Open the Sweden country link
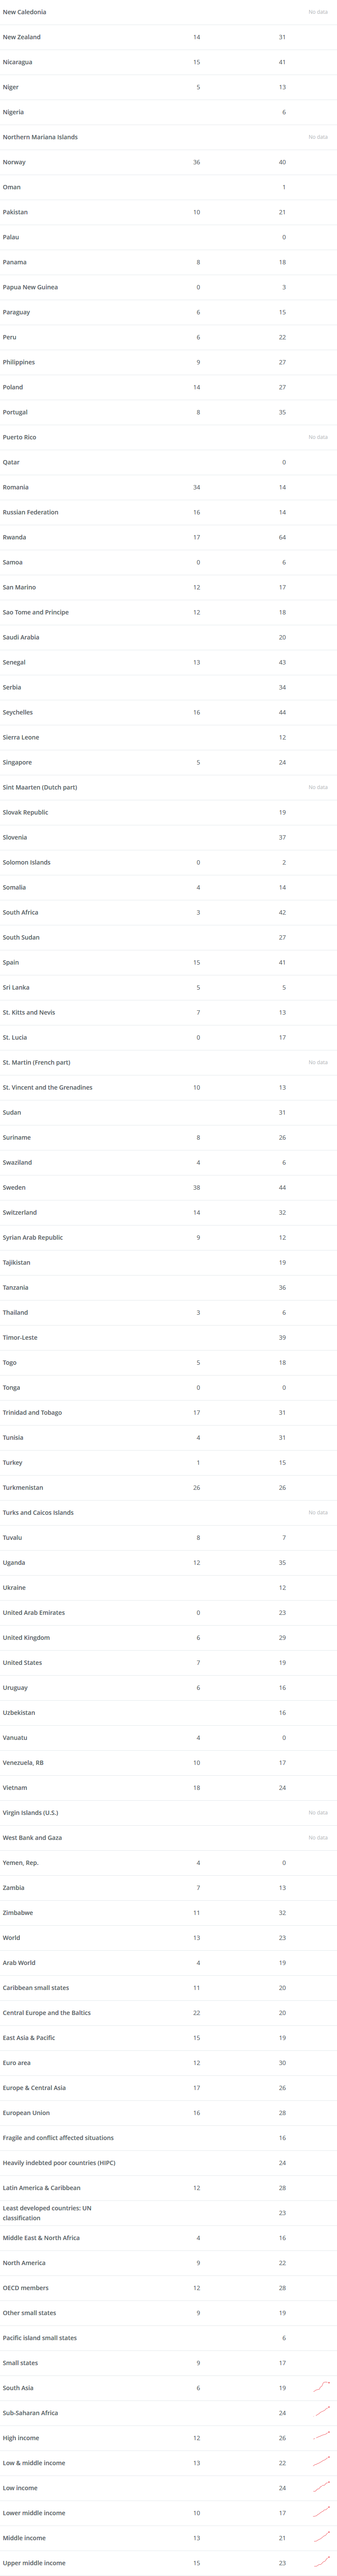The width and height of the screenshot is (337, 2576). (14, 1187)
